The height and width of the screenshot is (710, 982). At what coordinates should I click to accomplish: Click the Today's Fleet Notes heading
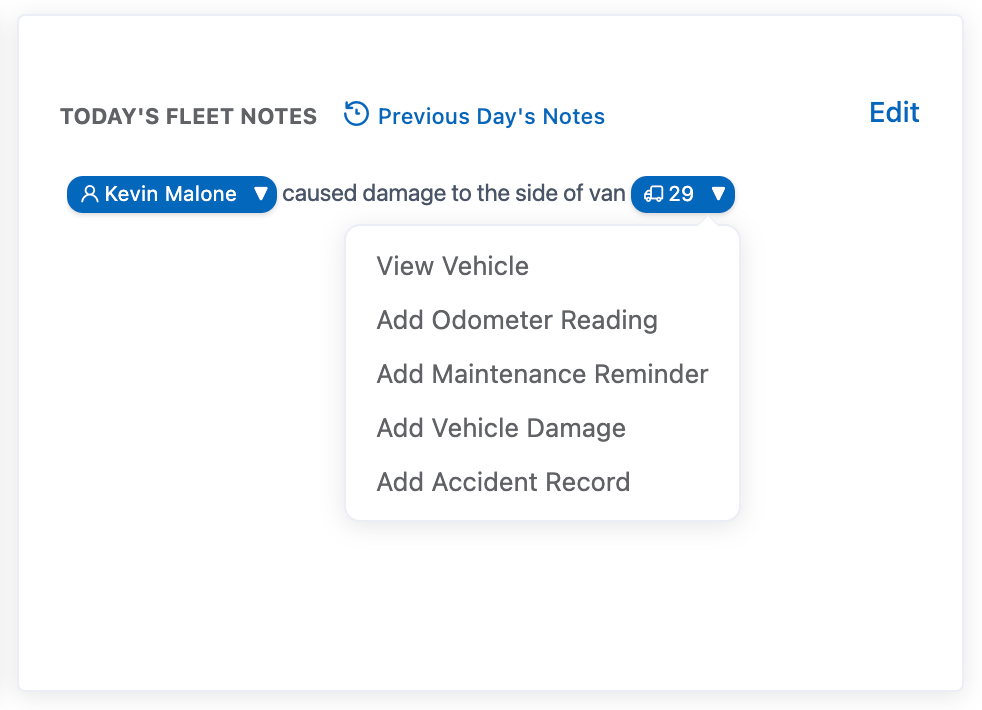[188, 117]
